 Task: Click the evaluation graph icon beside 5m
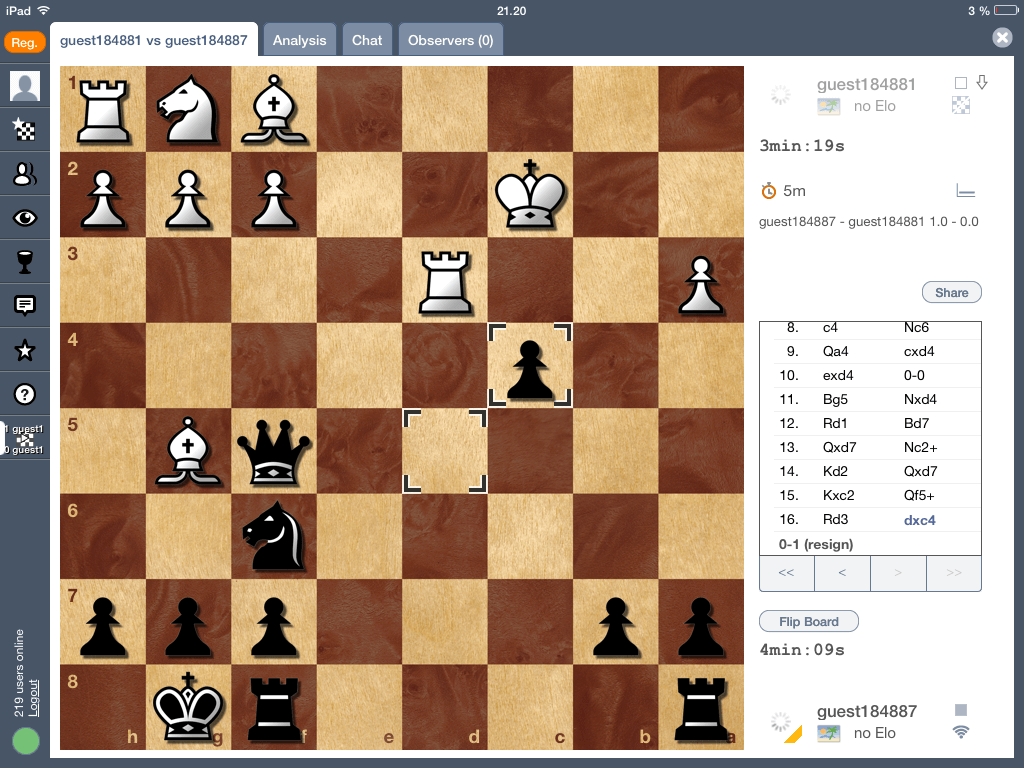(x=965, y=190)
